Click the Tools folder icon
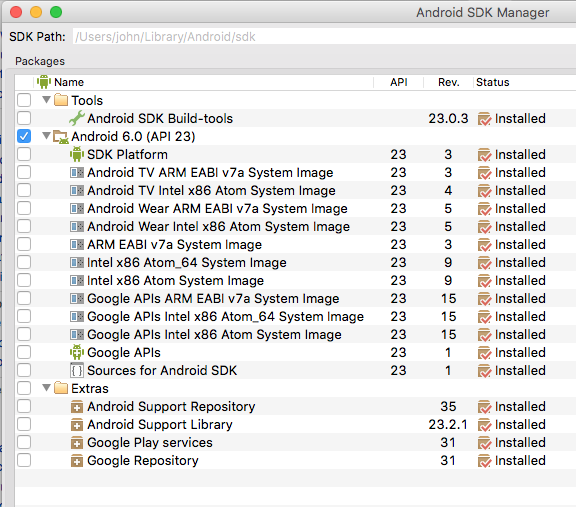The image size is (576, 507). [x=61, y=100]
